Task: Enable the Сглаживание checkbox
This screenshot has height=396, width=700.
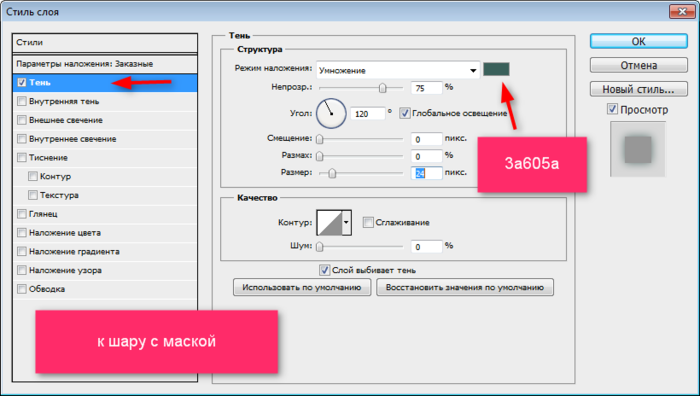Action: click(x=368, y=222)
